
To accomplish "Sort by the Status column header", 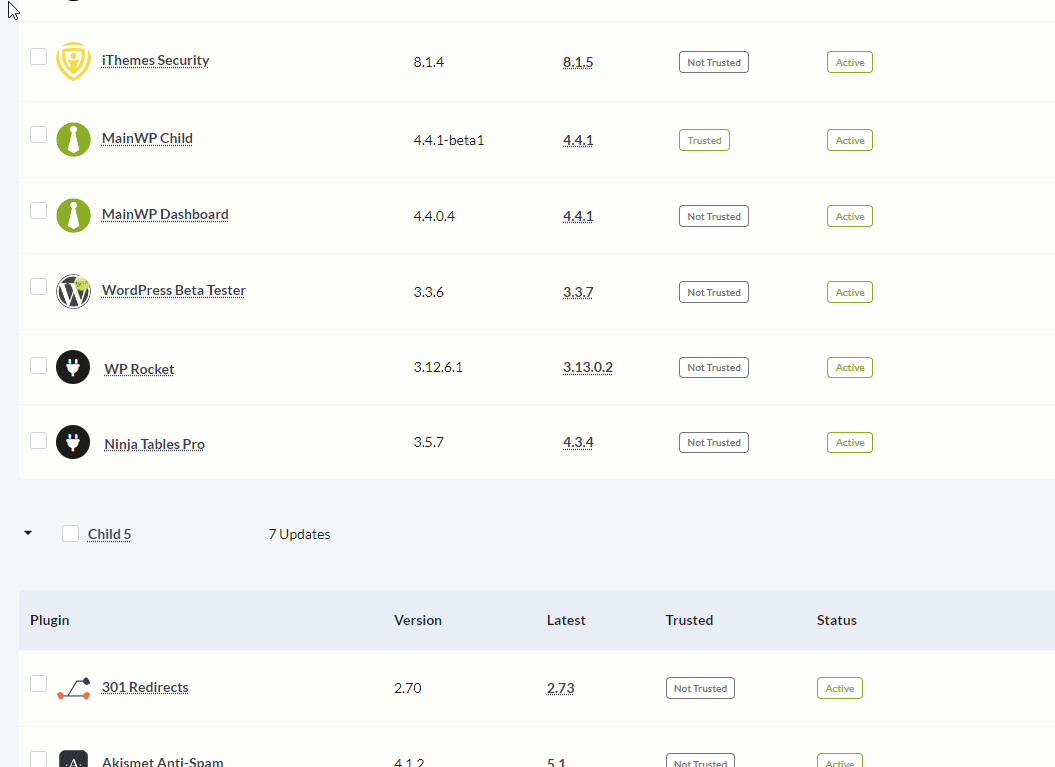I will click(x=836, y=620).
